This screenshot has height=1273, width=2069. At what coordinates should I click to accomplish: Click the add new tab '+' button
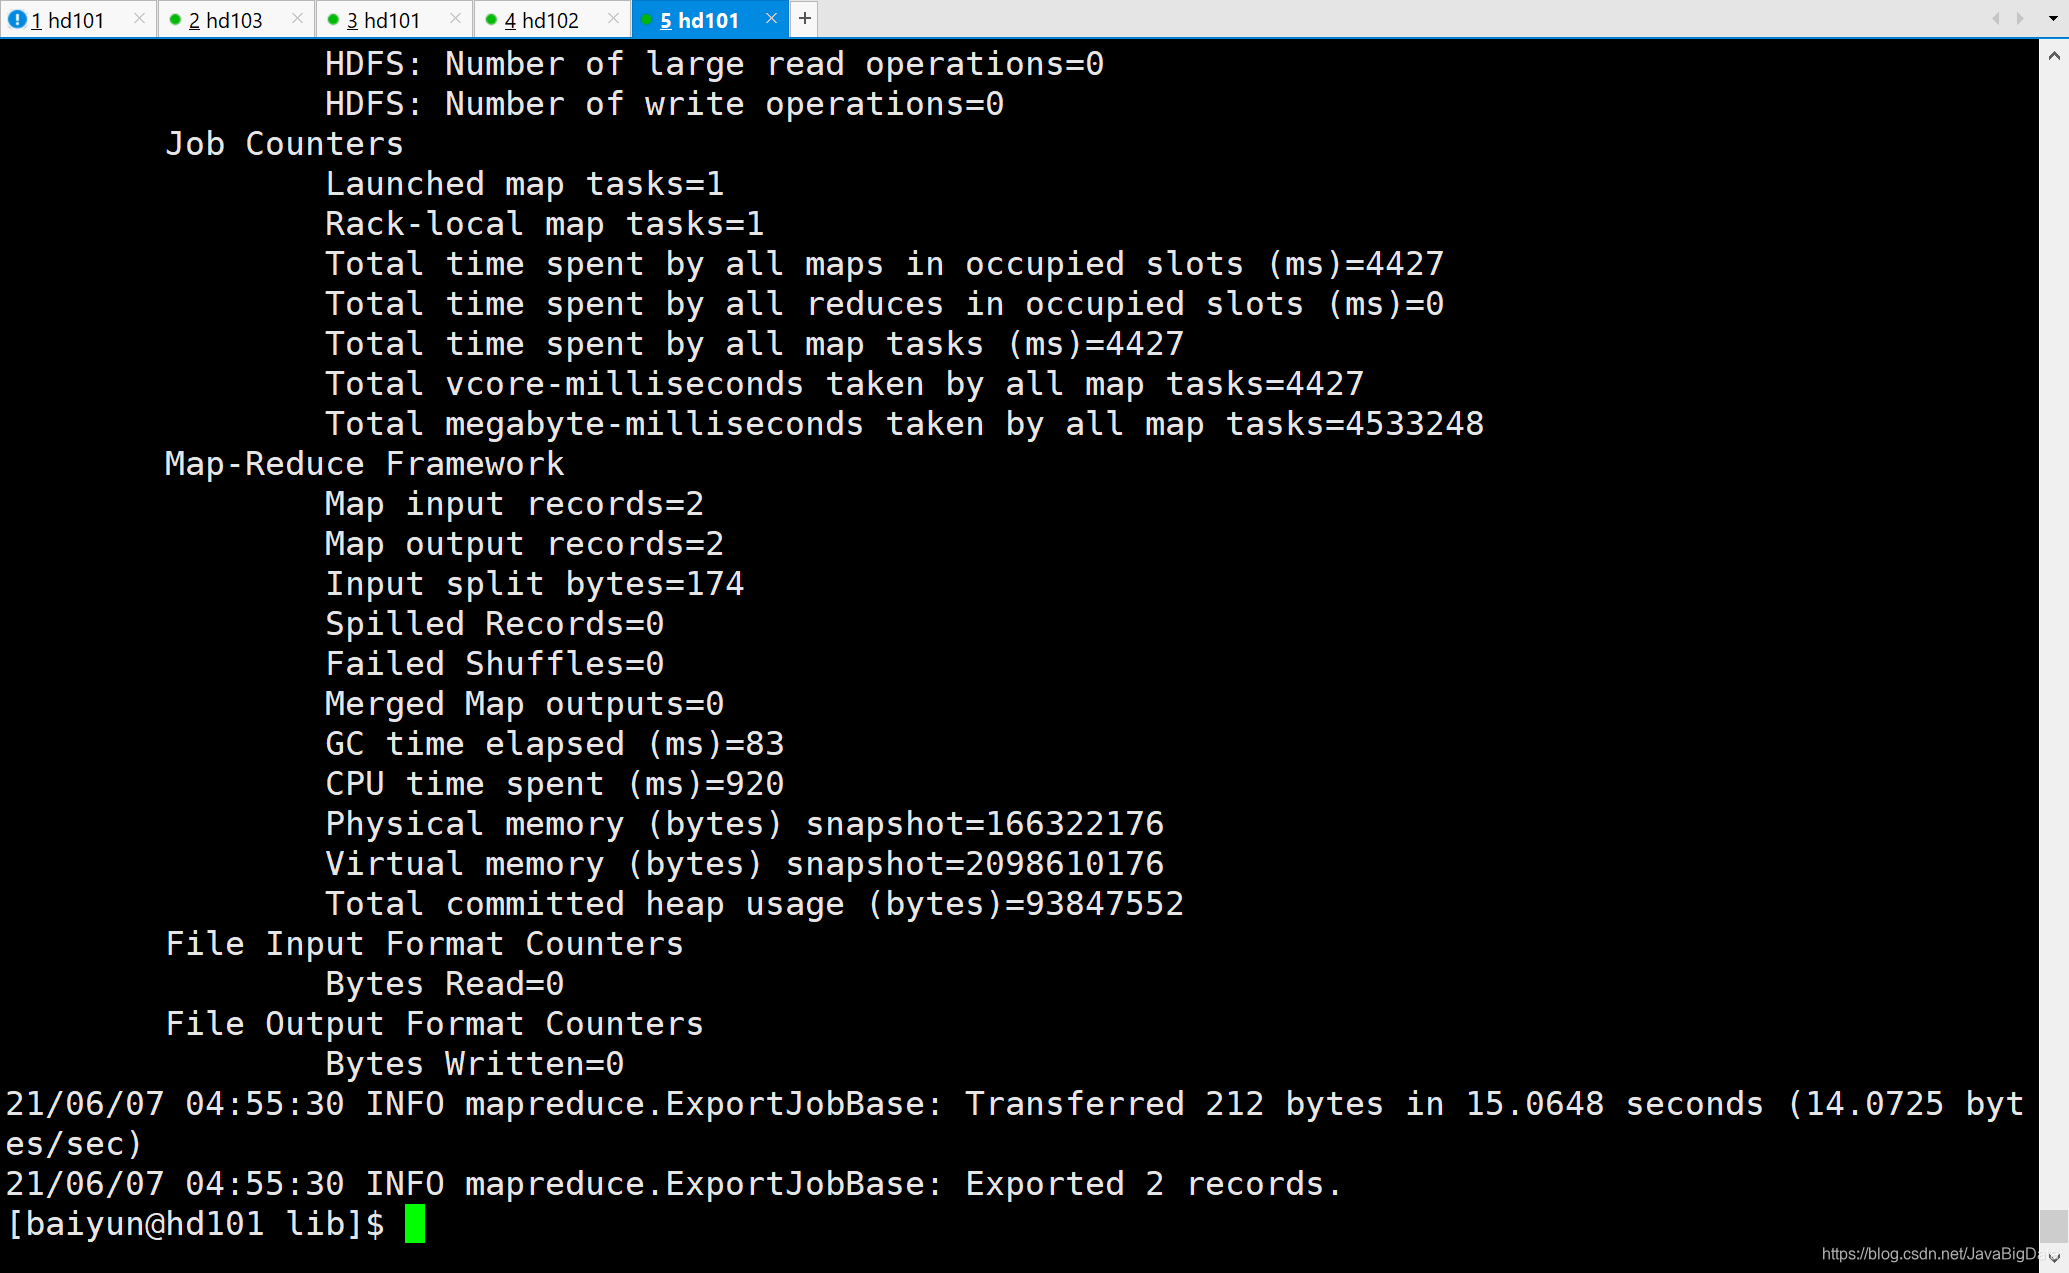point(804,19)
